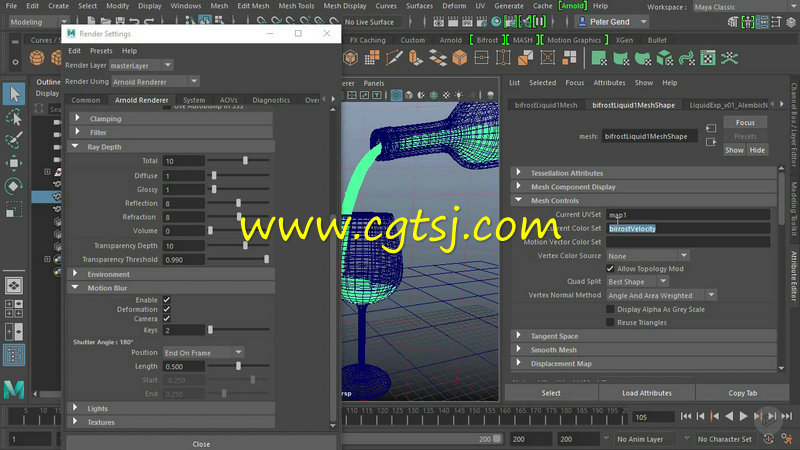Click the Current Color Set input field
This screenshot has height=450, width=800.
tap(688, 229)
